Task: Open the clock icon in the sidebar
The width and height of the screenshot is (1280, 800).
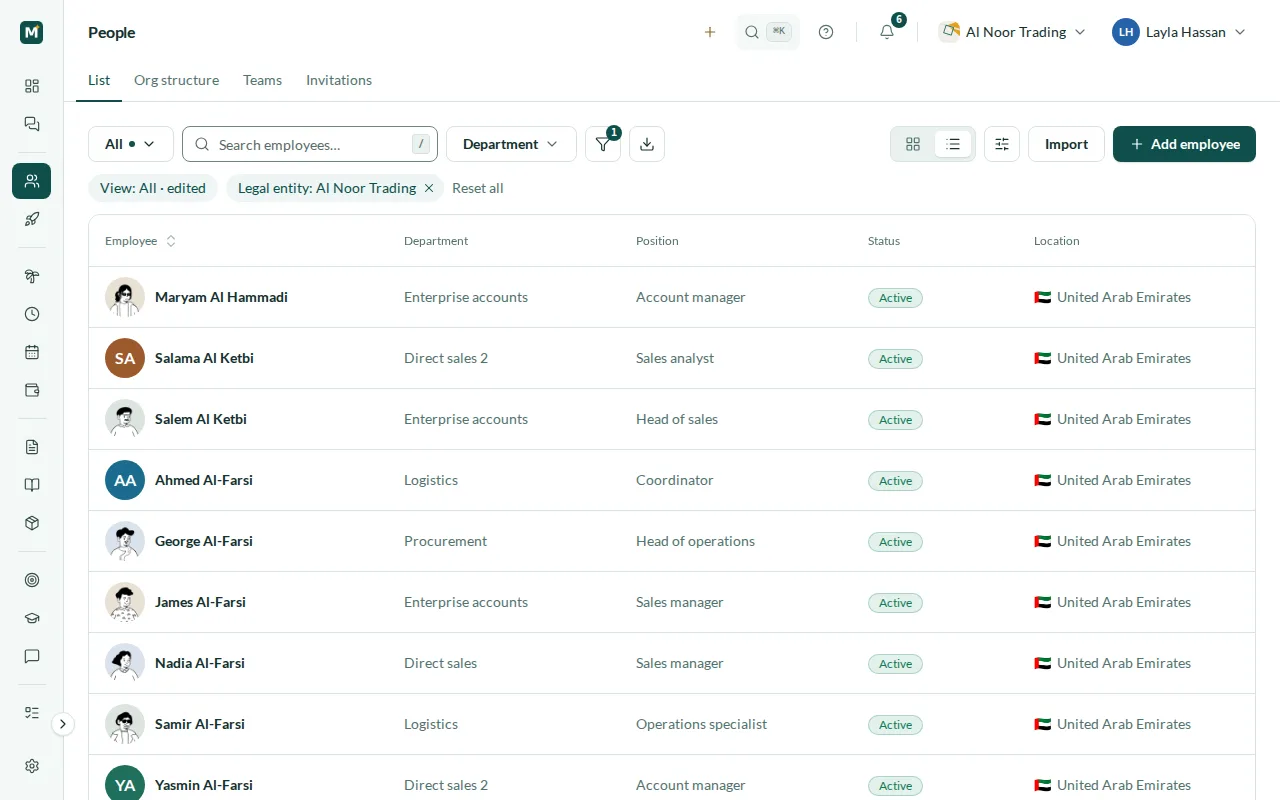Action: point(32,314)
